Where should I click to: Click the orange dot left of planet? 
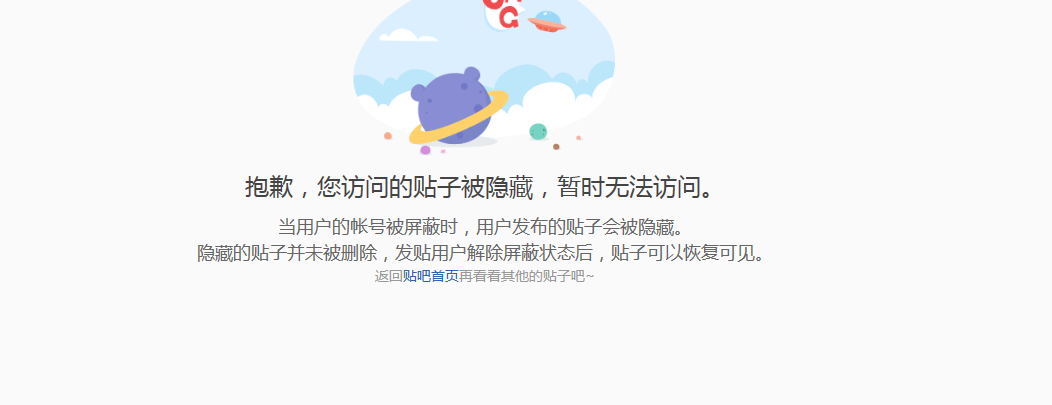click(x=388, y=136)
